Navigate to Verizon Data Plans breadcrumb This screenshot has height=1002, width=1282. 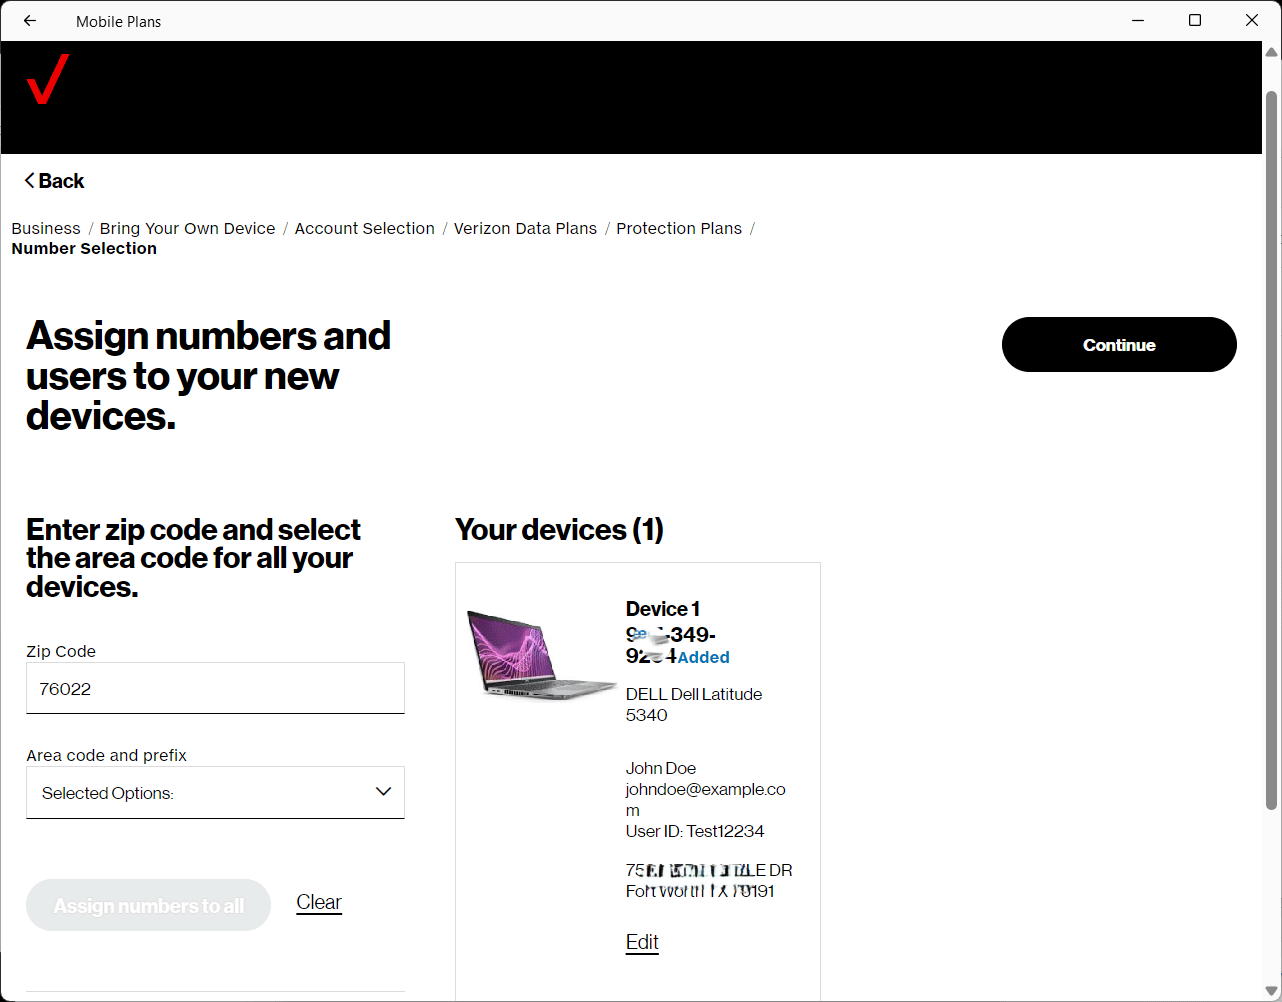coord(525,228)
